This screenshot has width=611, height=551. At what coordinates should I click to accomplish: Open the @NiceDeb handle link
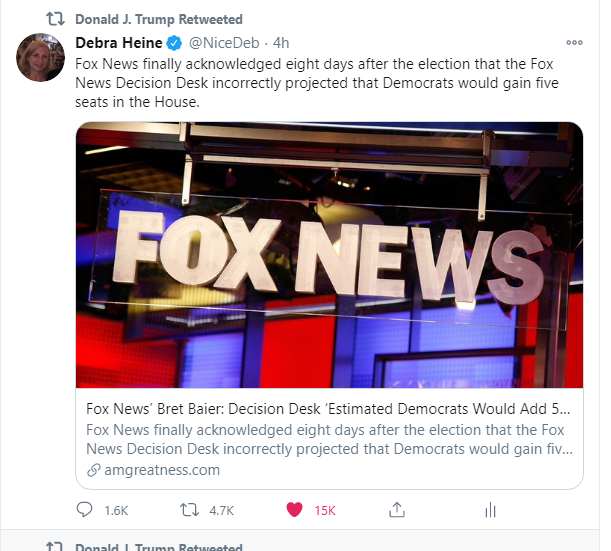point(224,43)
